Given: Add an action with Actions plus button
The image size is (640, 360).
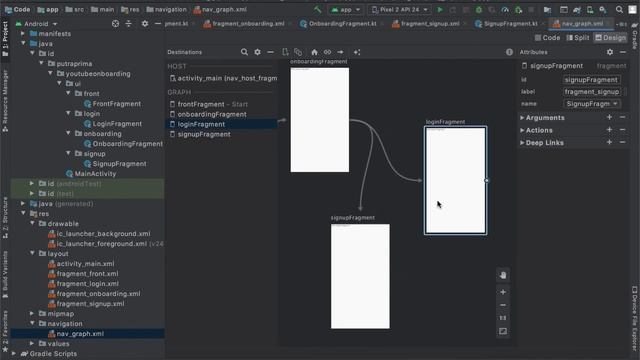Looking at the screenshot, I should pyautogui.click(x=609, y=130).
